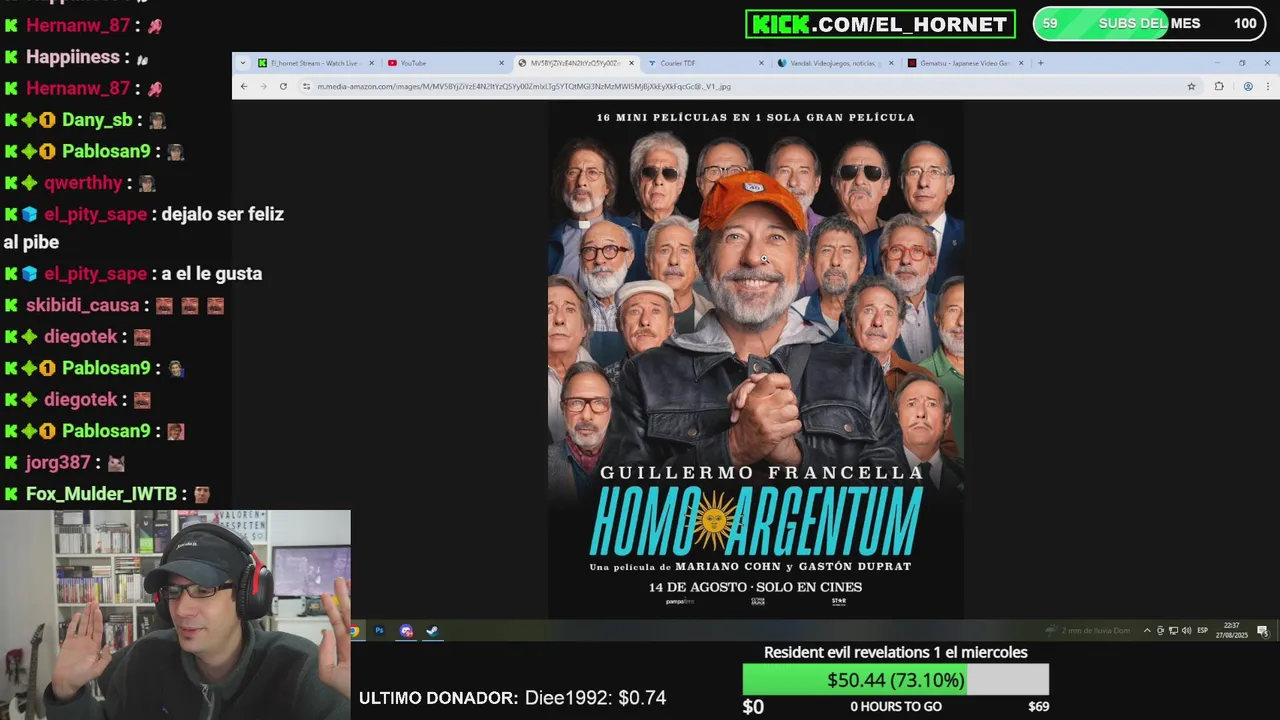Open a new browser tab with plus
This screenshot has height=720, width=1280.
point(1040,63)
